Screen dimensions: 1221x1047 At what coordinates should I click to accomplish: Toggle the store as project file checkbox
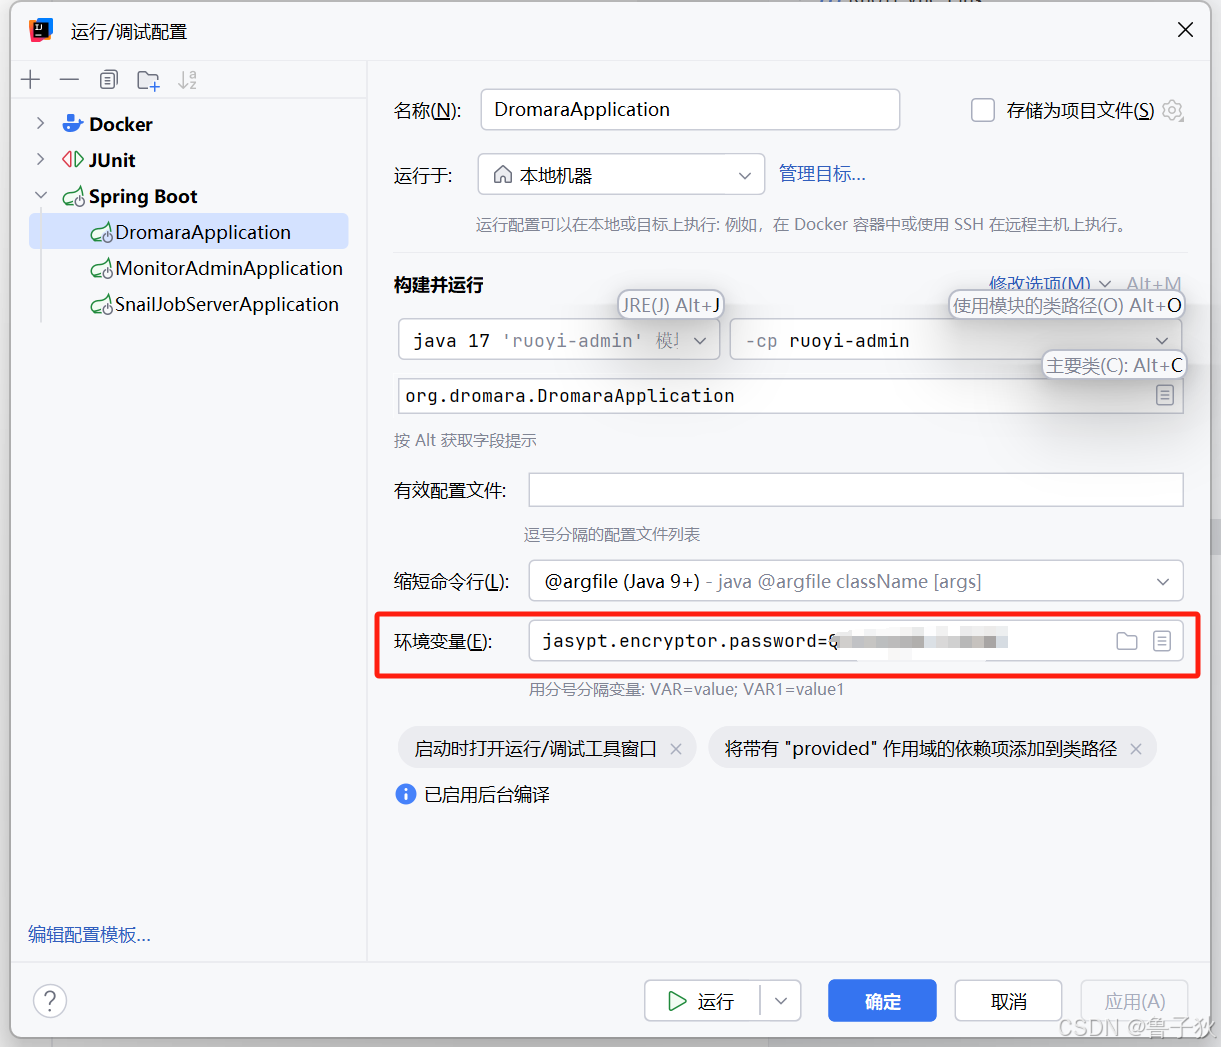[x=983, y=110]
